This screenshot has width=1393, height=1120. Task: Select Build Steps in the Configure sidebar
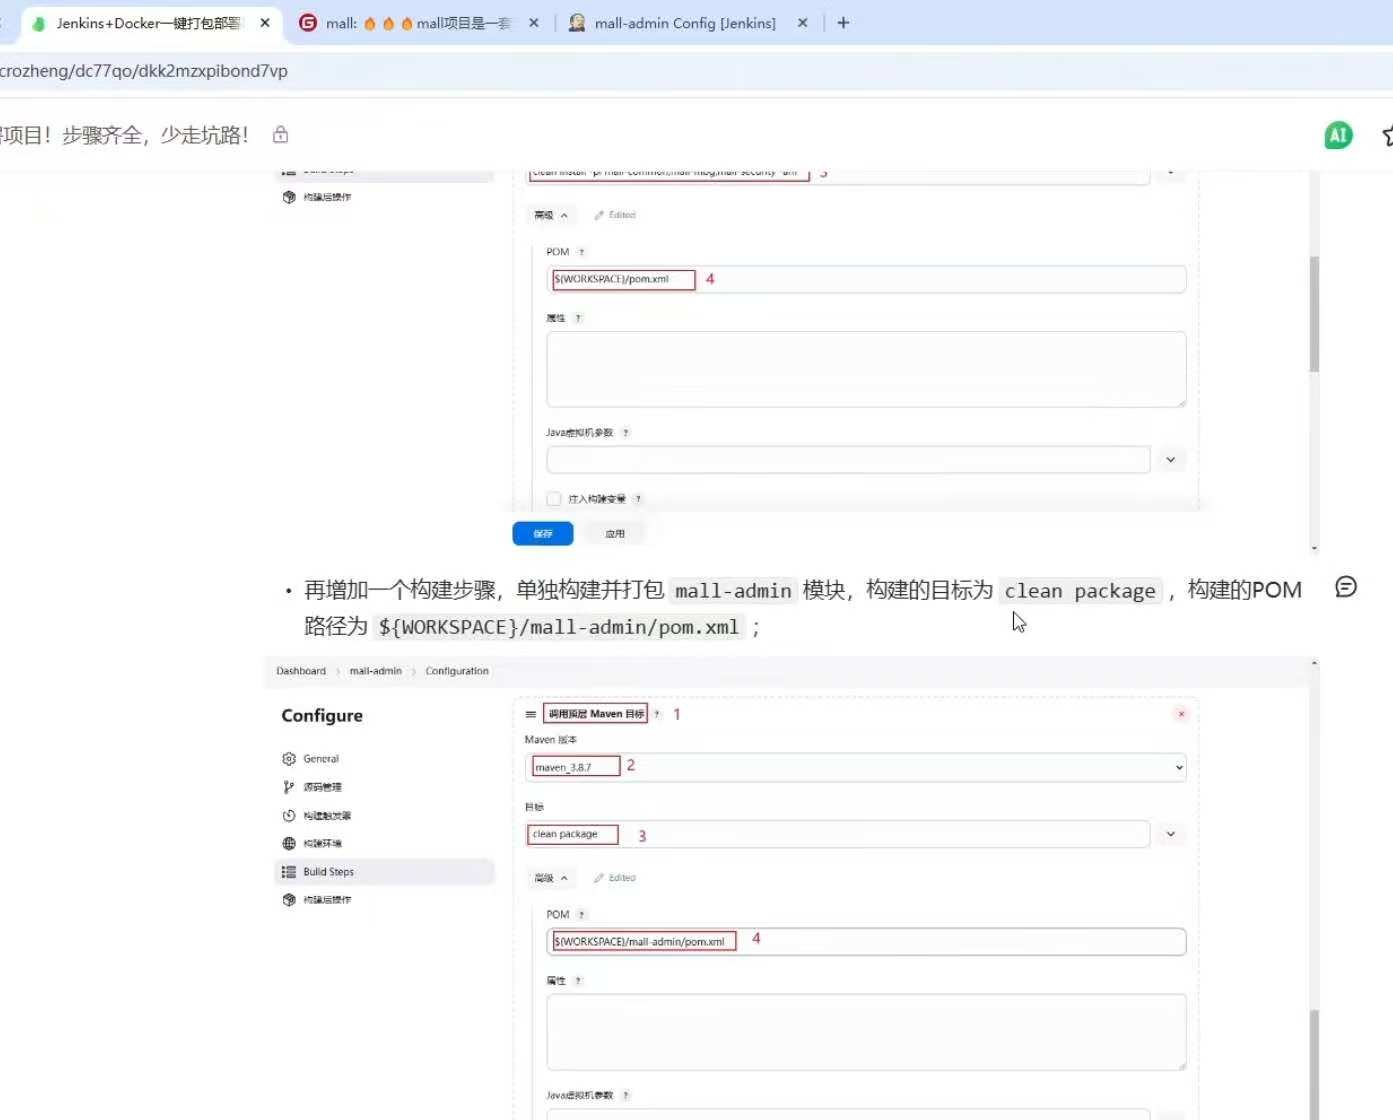pyautogui.click(x=385, y=872)
